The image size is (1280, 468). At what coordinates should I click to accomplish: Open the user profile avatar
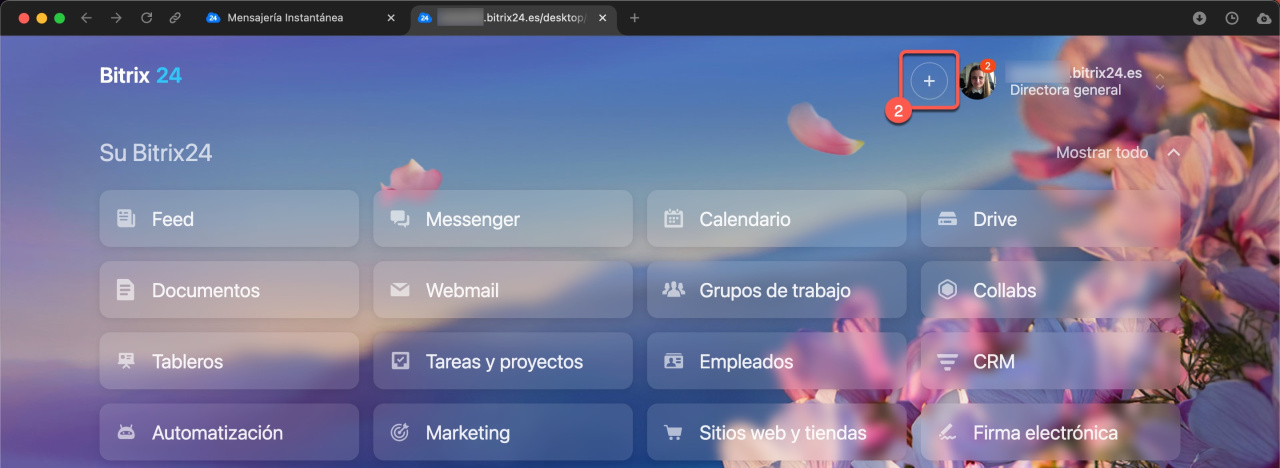click(x=977, y=81)
